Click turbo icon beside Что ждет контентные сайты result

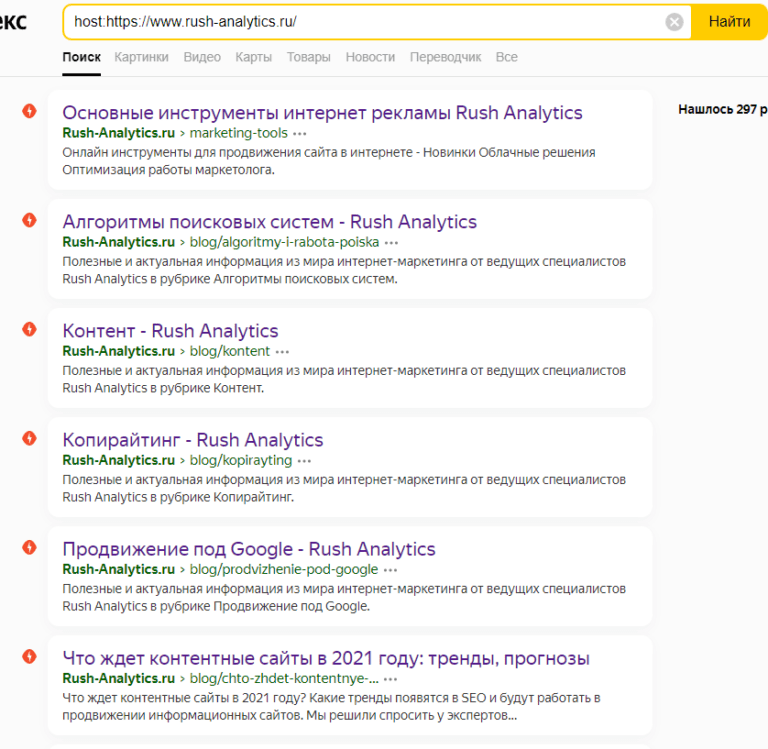coord(30,656)
